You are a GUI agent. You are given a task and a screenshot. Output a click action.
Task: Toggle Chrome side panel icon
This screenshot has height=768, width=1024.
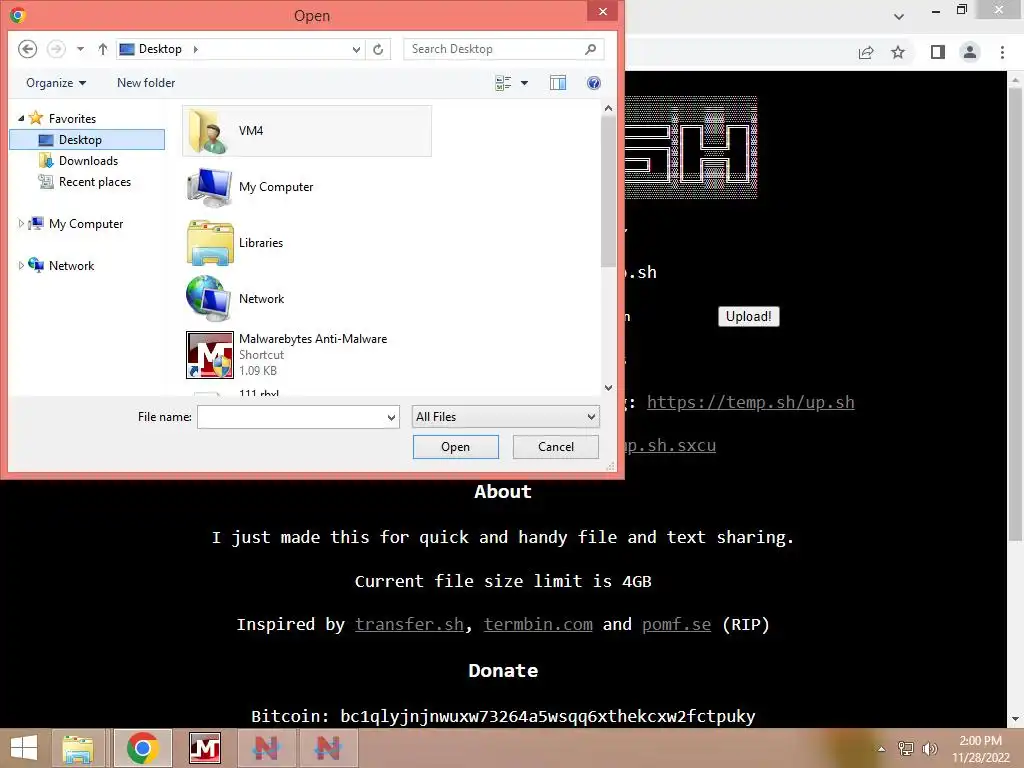[x=938, y=52]
